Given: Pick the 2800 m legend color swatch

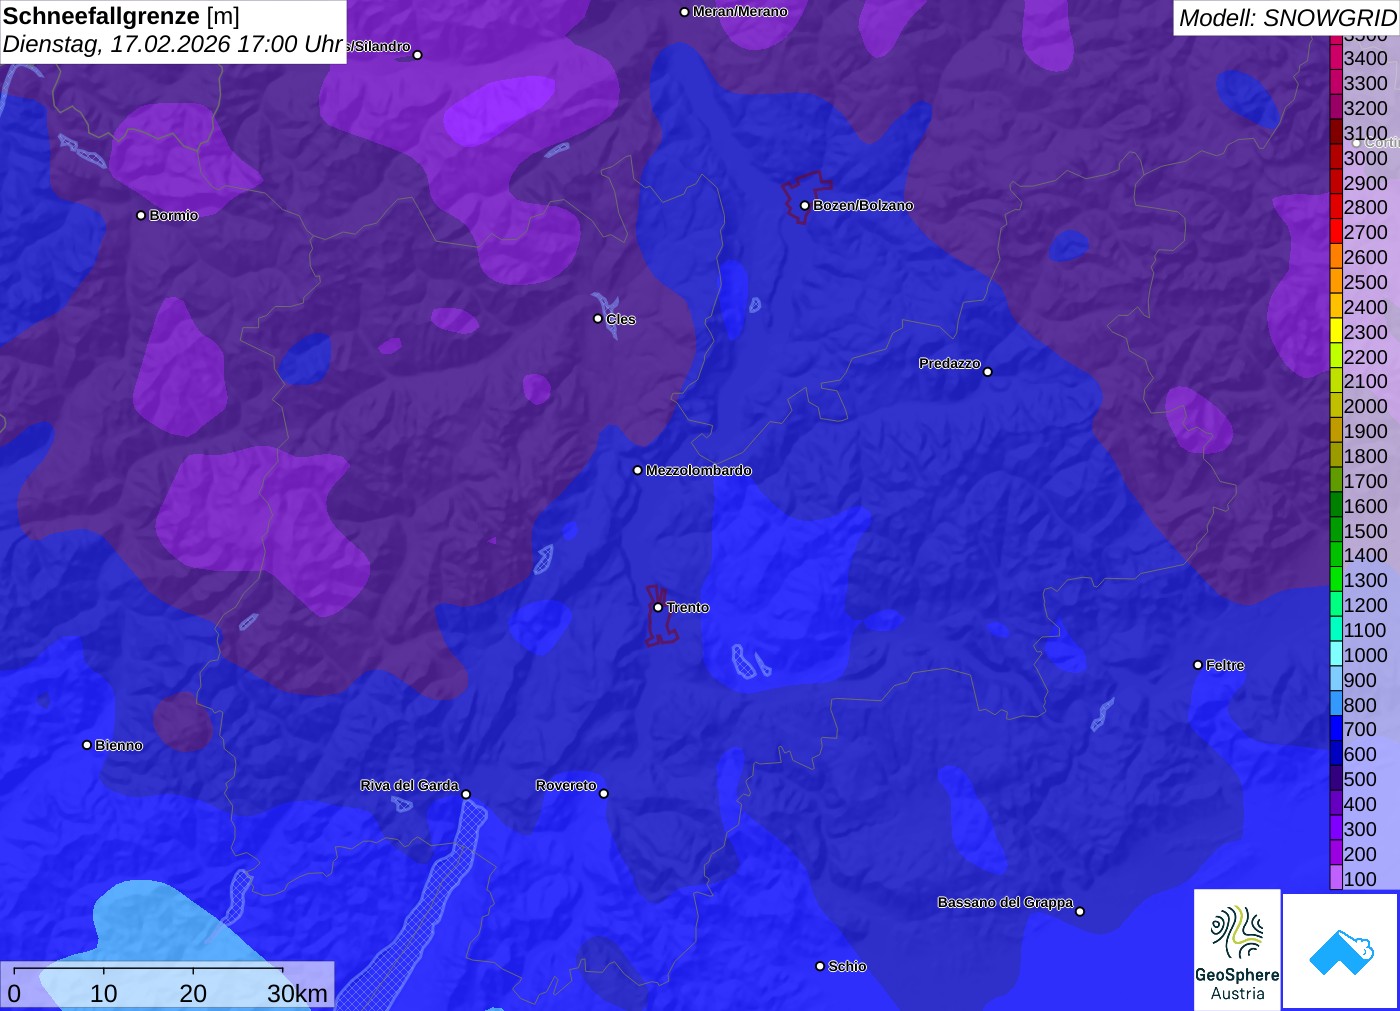Looking at the screenshot, I should (x=1336, y=207).
